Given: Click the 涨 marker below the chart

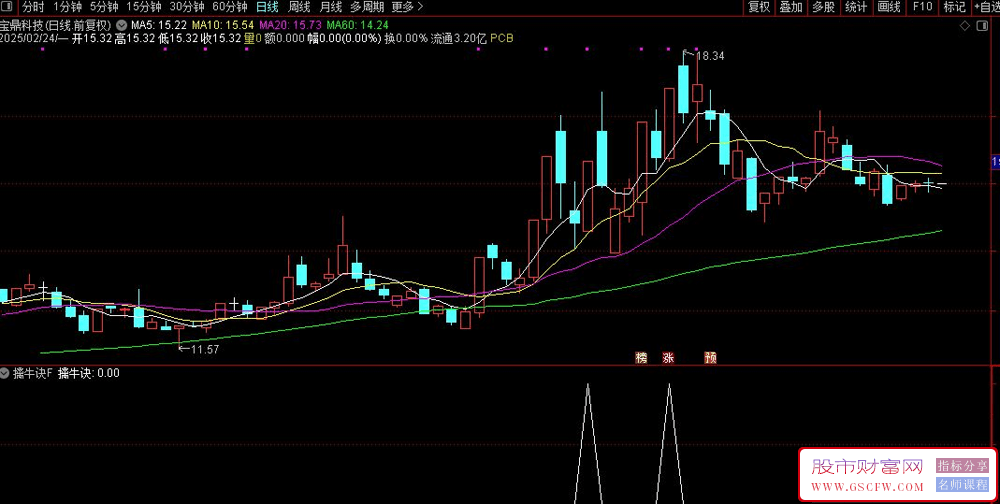Looking at the screenshot, I should coord(668,357).
